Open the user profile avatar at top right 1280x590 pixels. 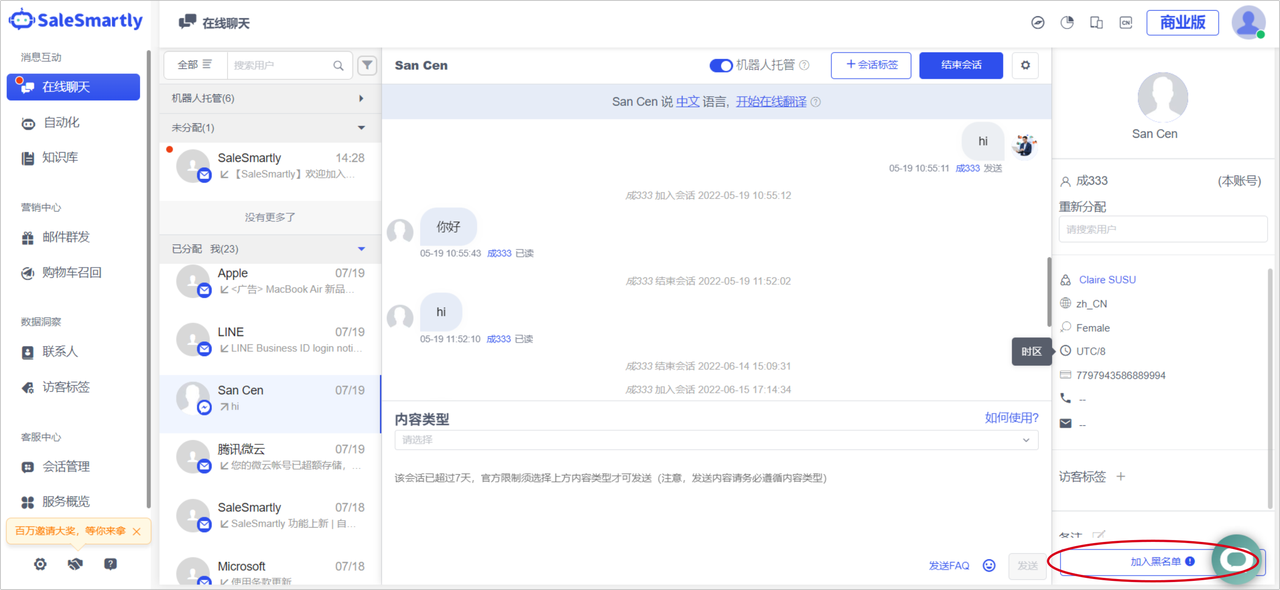pyautogui.click(x=1247, y=22)
